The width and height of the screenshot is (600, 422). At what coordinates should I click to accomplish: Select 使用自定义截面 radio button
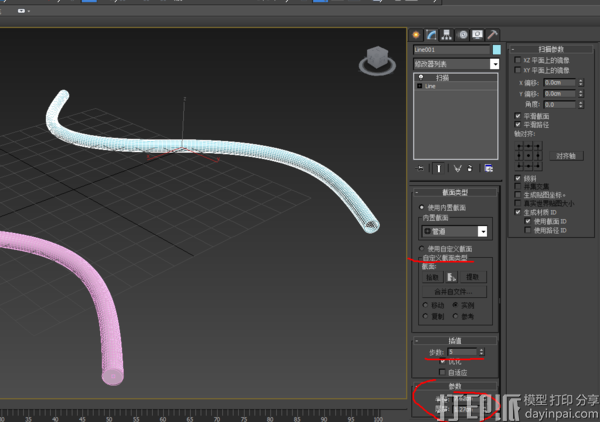pyautogui.click(x=422, y=249)
